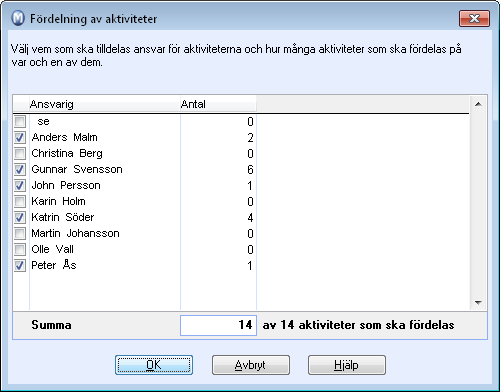Uncheck the Anders Malm checkbox

[x=20, y=137]
